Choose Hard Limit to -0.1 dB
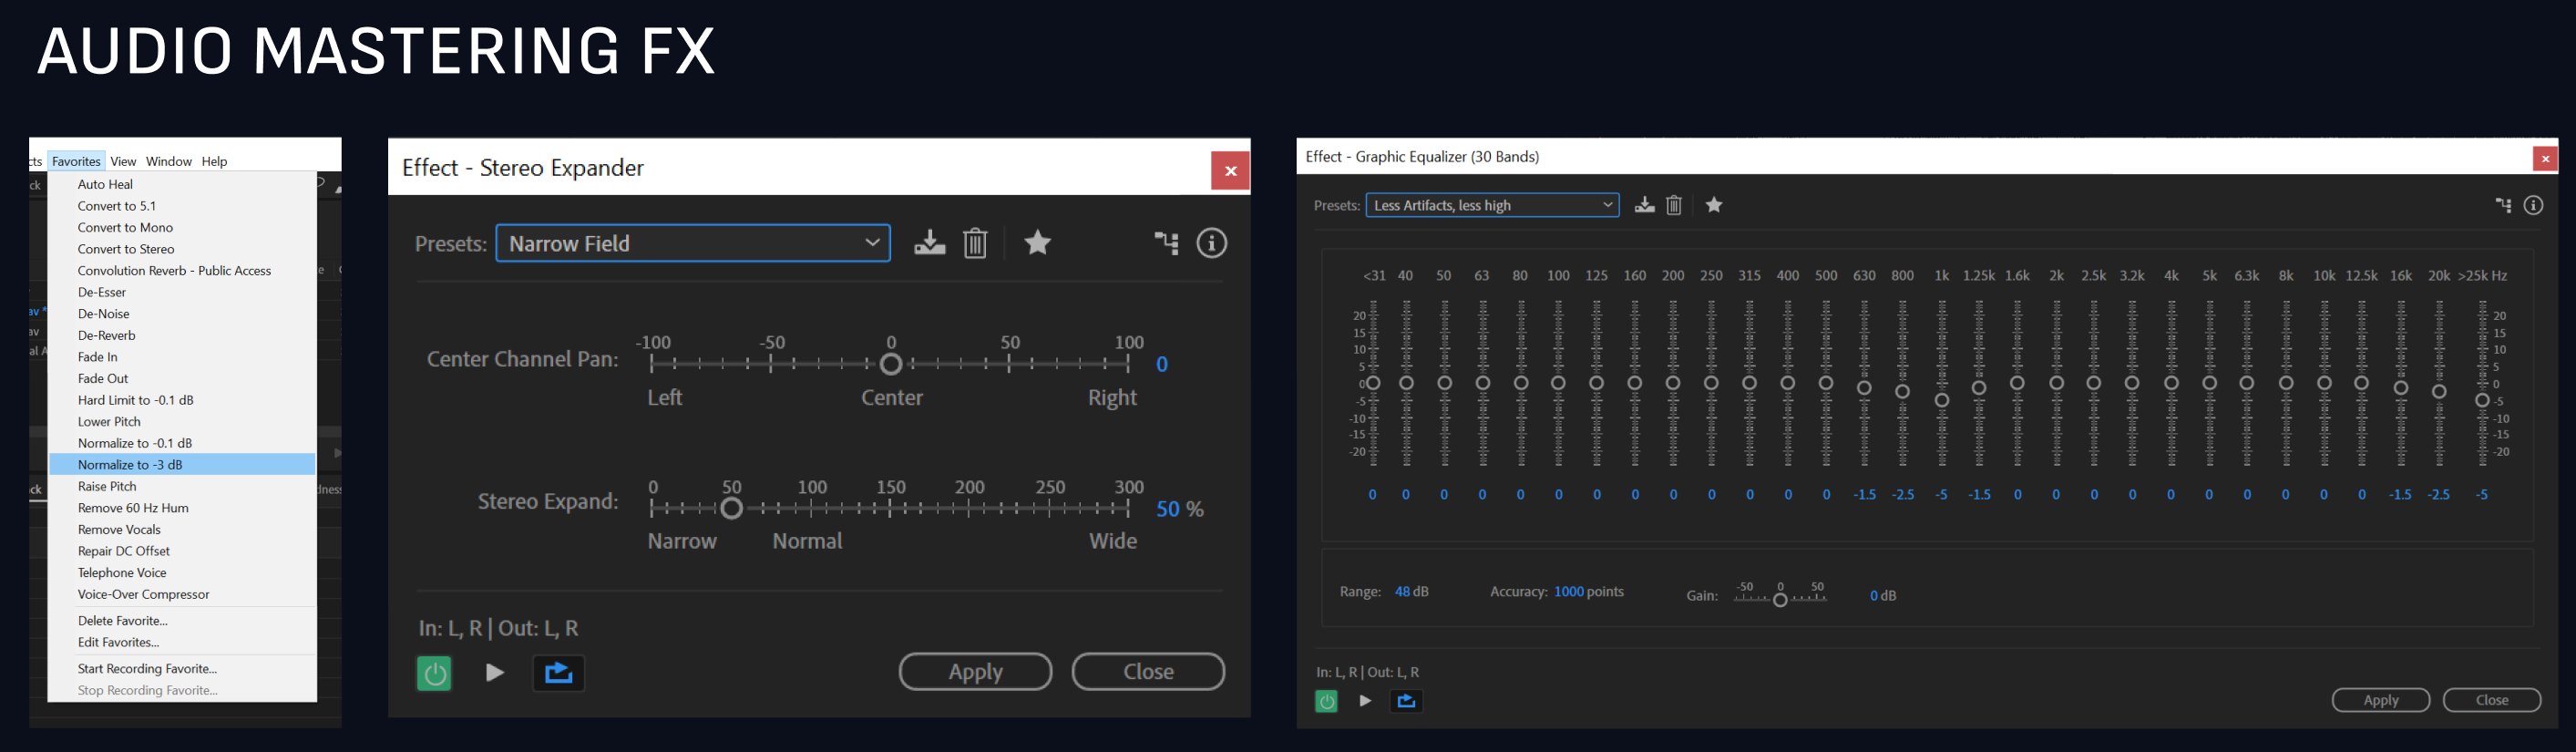 (182, 400)
